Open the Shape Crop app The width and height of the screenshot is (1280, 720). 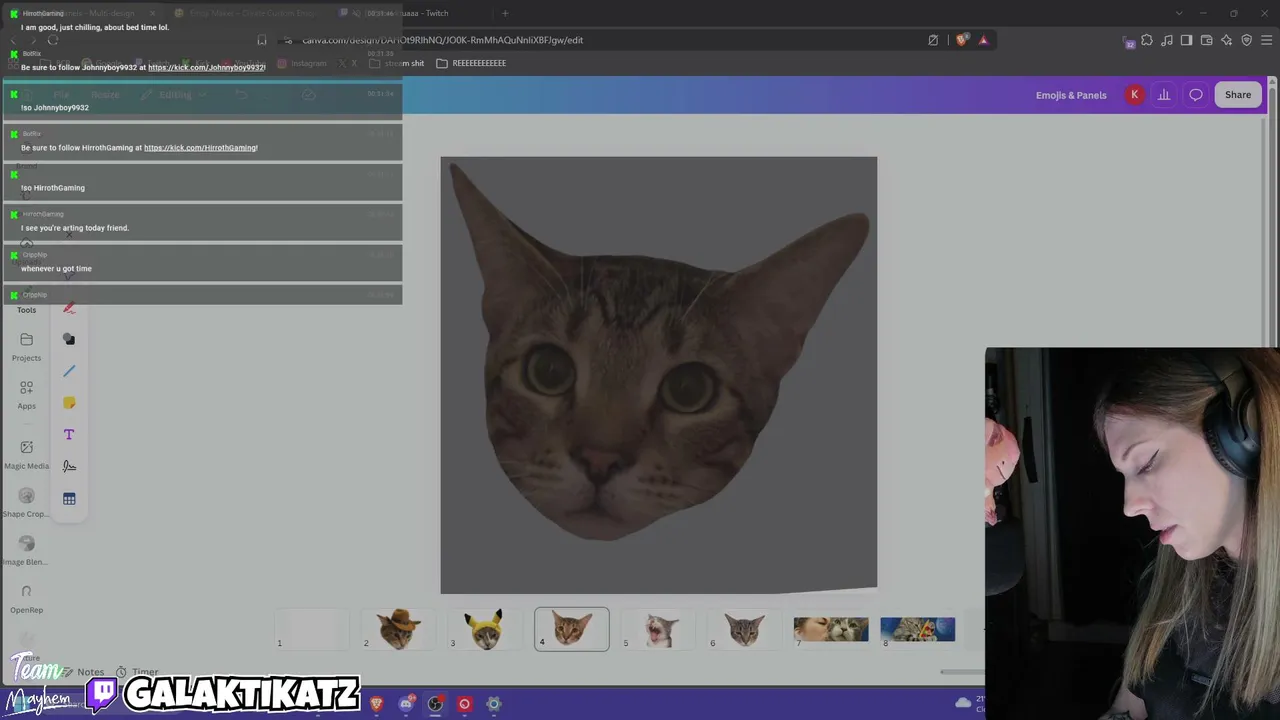[26, 503]
